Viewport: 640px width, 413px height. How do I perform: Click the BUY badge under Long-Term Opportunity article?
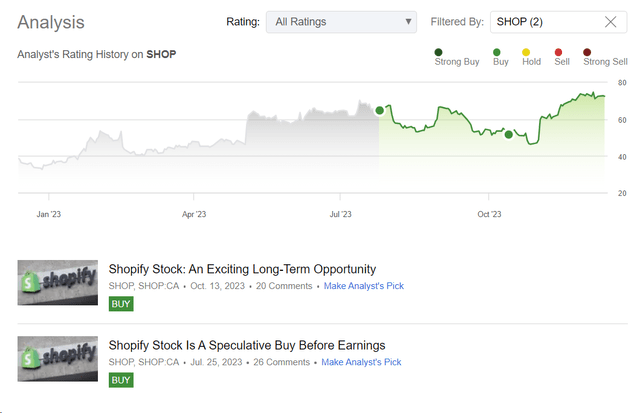pos(121,304)
